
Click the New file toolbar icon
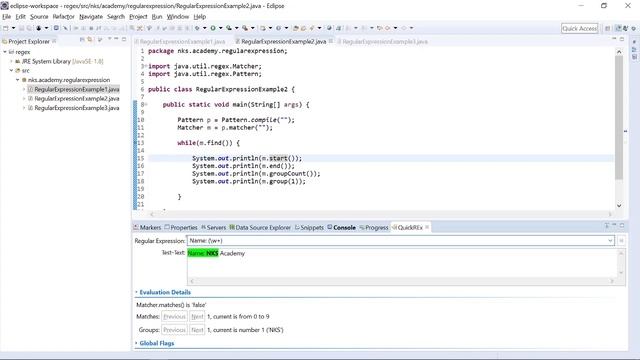pos(6,28)
